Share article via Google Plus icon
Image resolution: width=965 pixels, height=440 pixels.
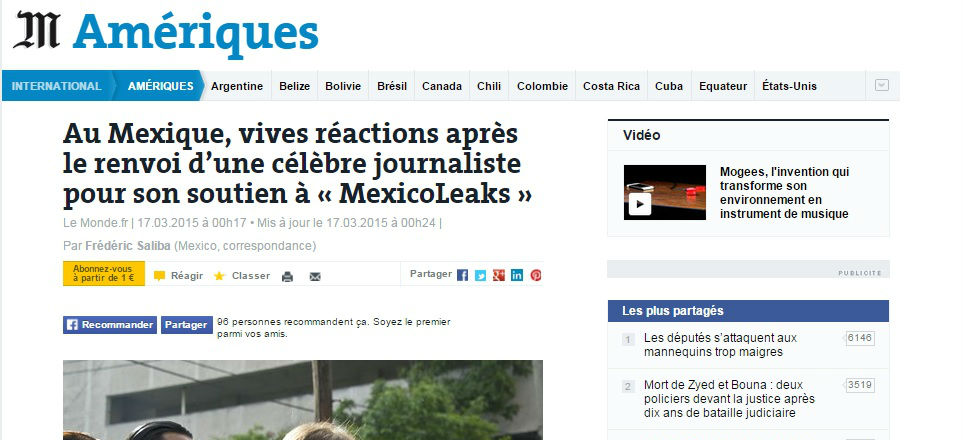click(499, 275)
